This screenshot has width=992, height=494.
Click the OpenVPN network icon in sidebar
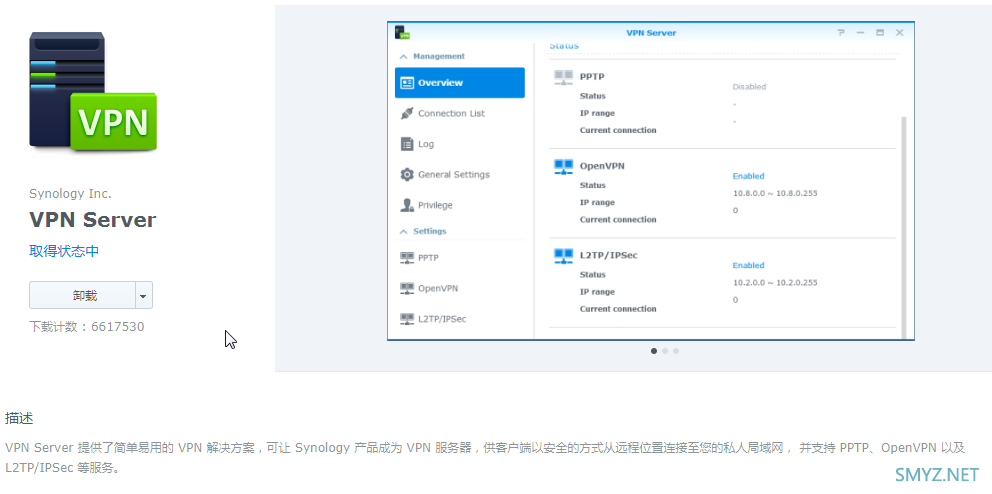click(x=407, y=288)
